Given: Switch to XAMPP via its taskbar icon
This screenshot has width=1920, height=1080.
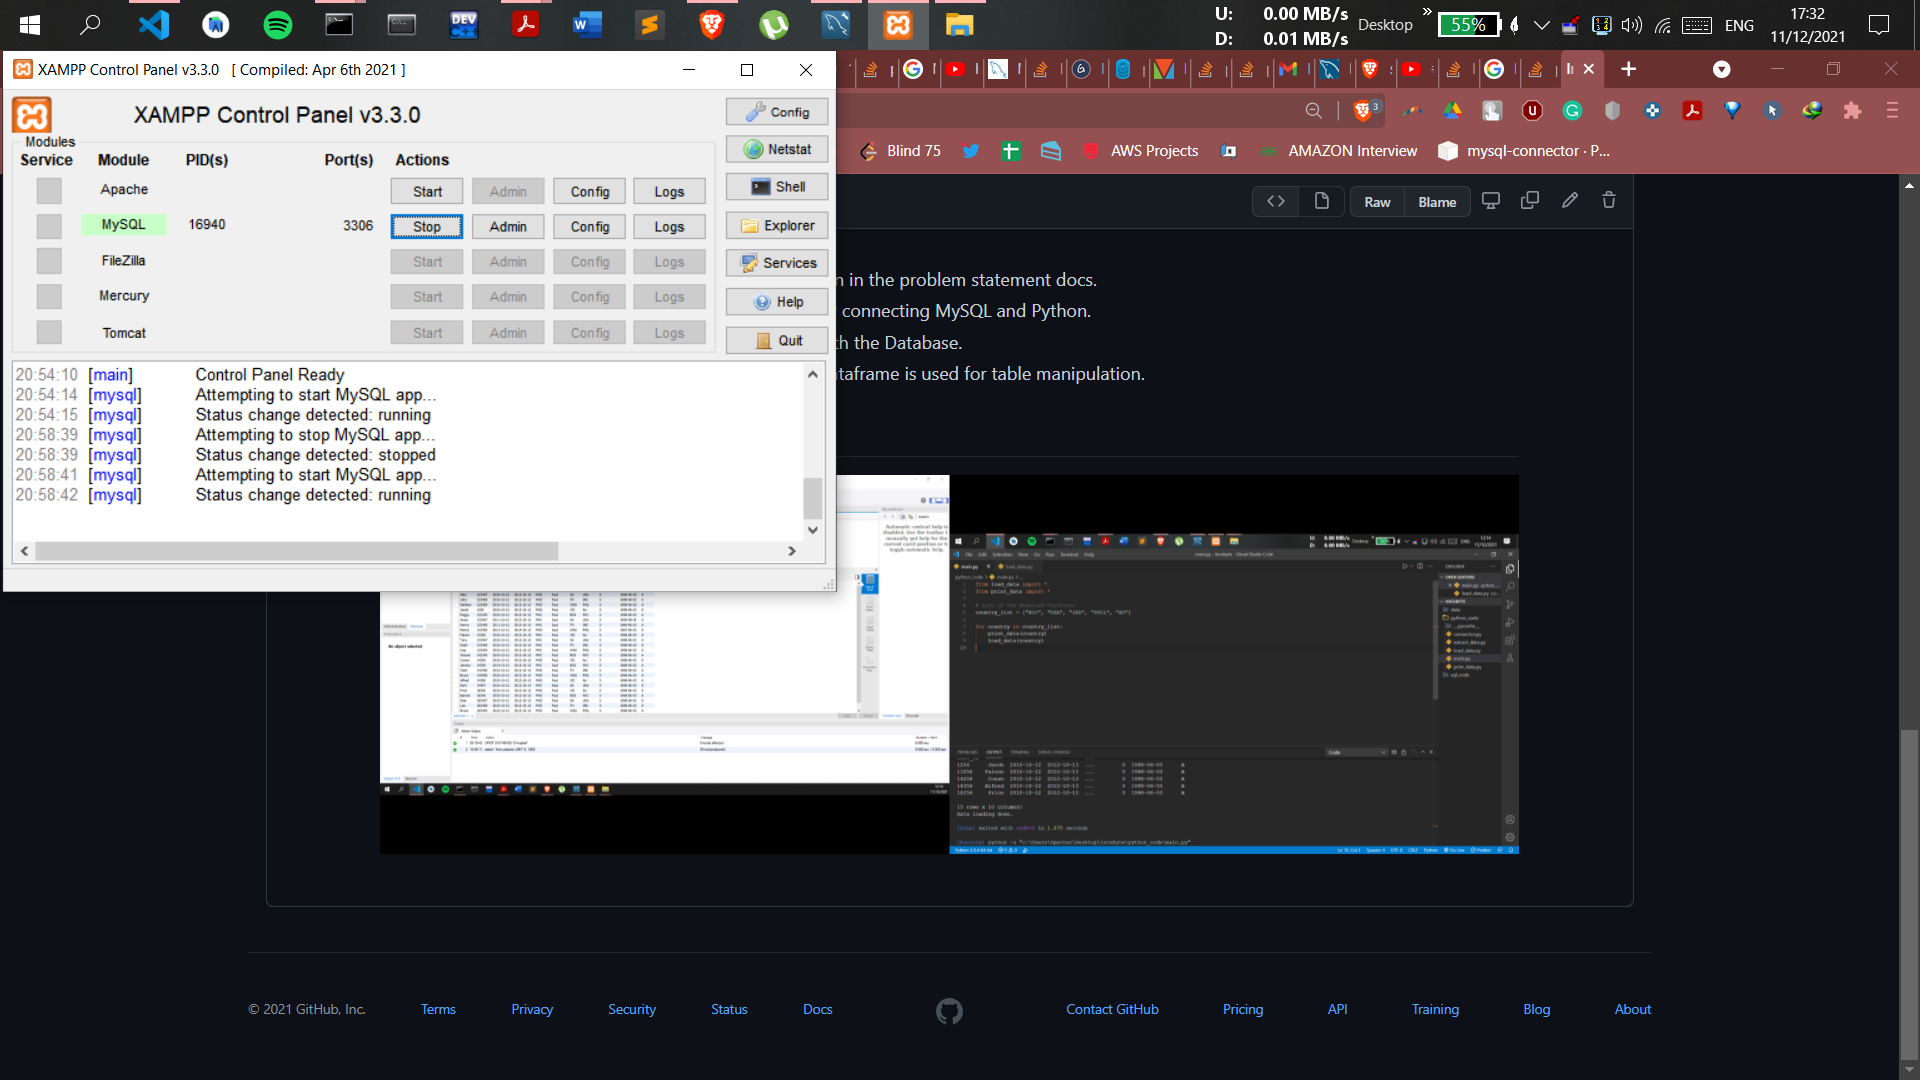Looking at the screenshot, I should (x=898, y=25).
